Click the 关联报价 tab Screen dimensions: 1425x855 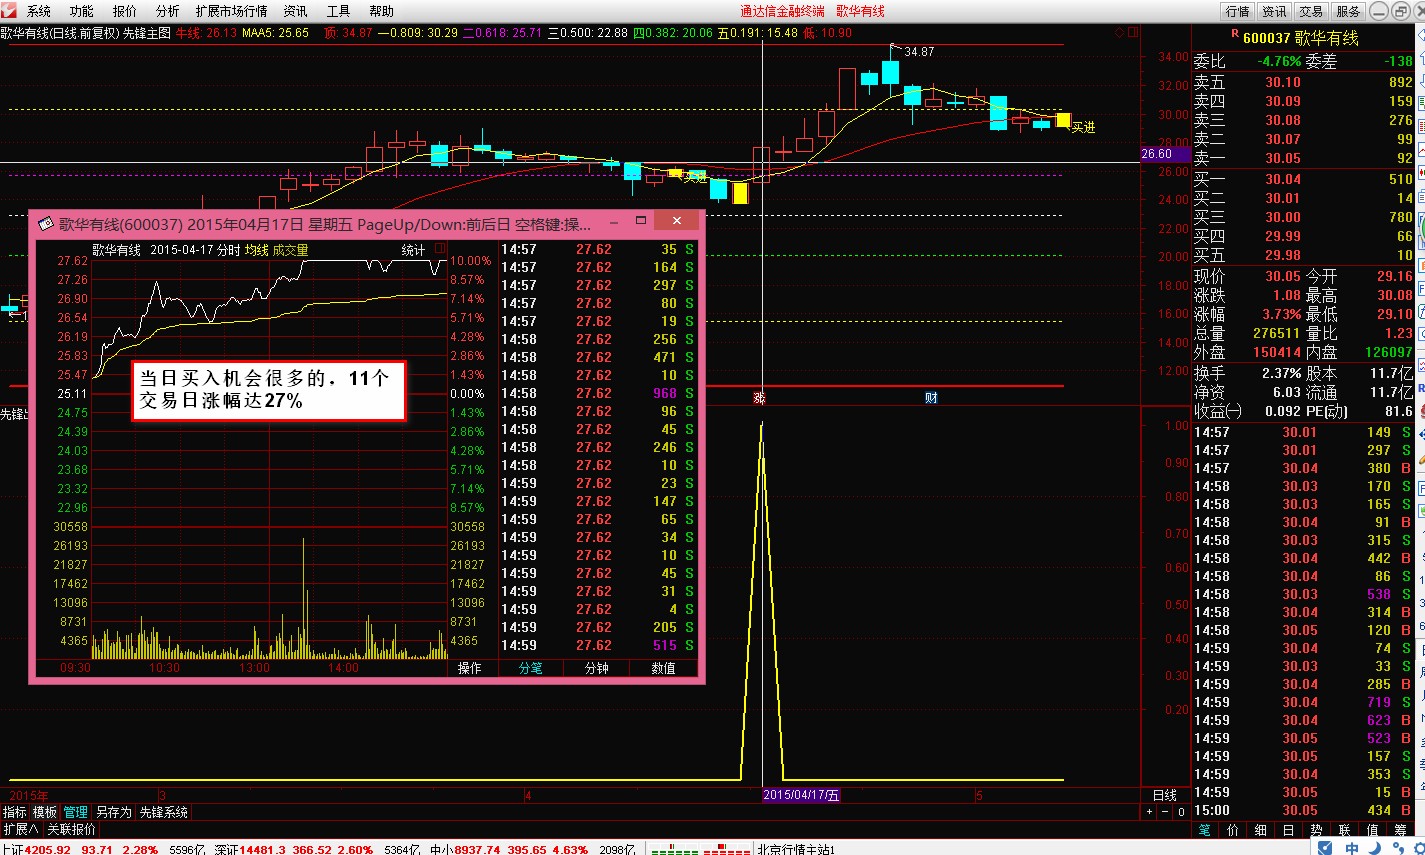point(72,829)
